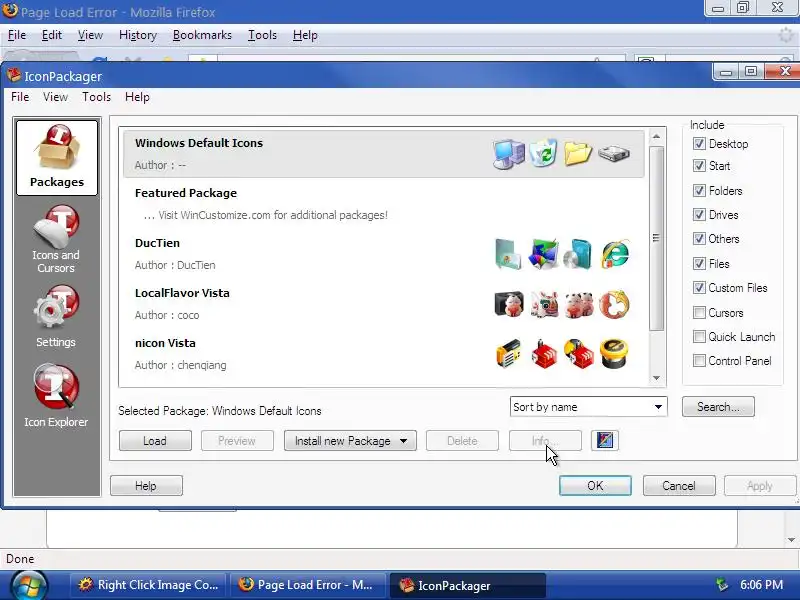Toggle the Folders checkbox

699,191
